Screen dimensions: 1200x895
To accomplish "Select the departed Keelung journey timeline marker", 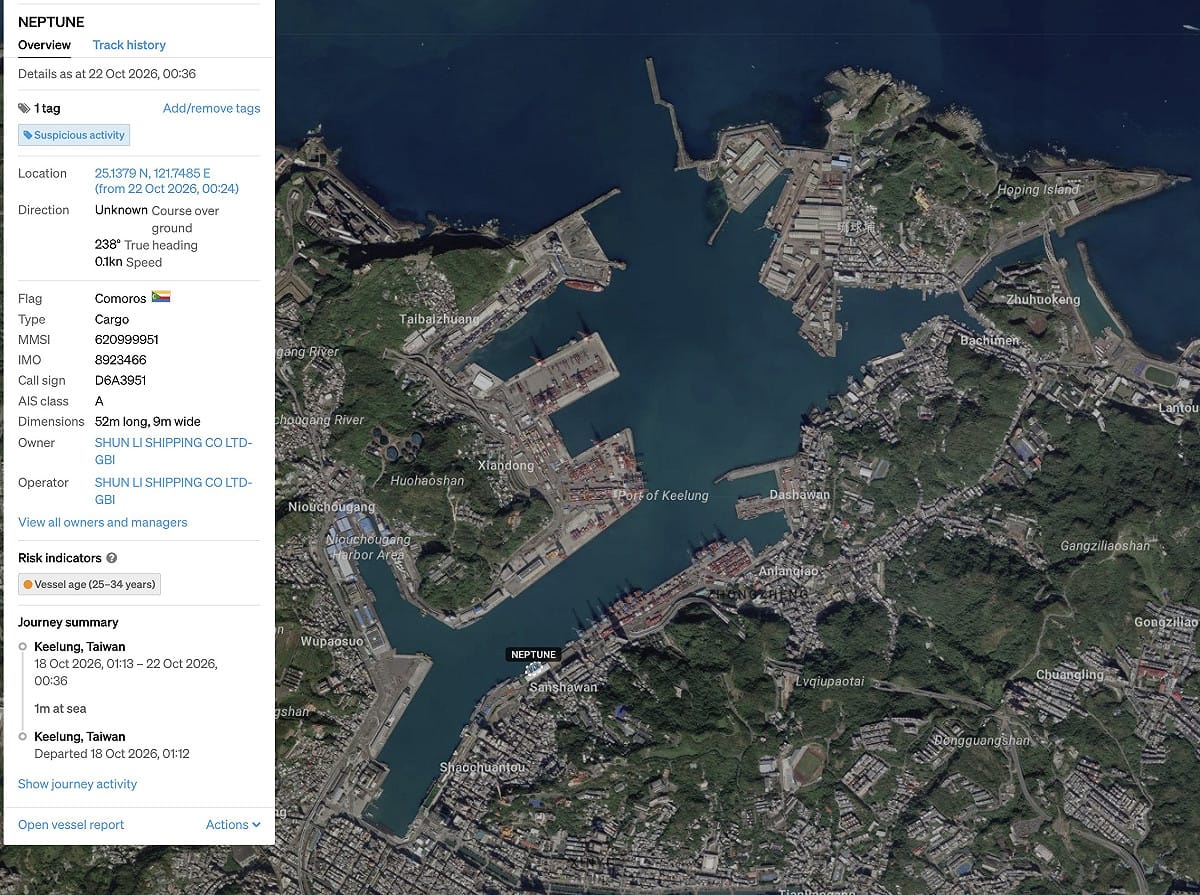I will (23, 737).
